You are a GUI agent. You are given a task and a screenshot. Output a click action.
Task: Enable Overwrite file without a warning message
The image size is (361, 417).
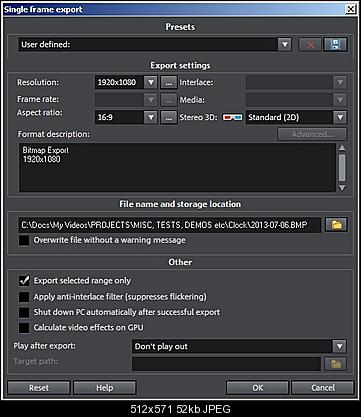(x=24, y=240)
